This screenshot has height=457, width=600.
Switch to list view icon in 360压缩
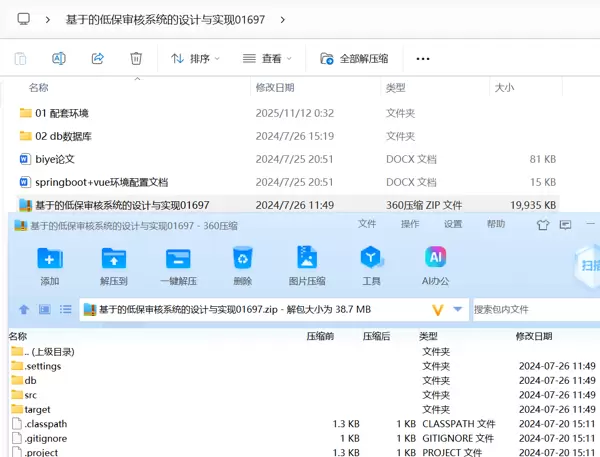tap(66, 309)
